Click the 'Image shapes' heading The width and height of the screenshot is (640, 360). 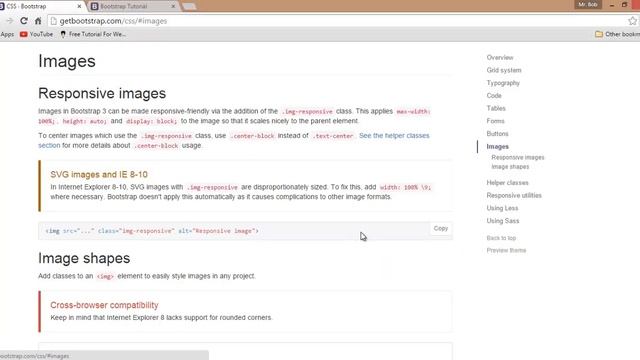84,258
